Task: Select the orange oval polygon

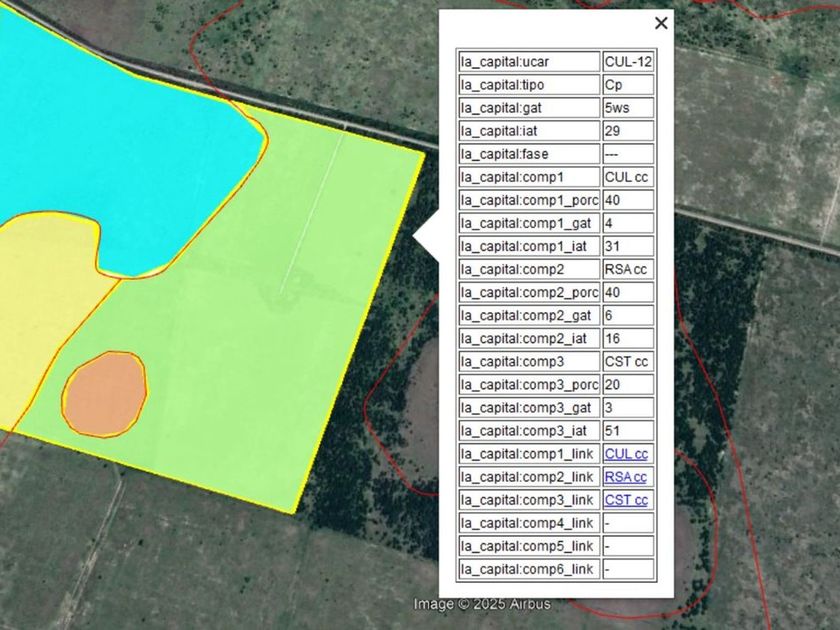Action: [x=104, y=393]
